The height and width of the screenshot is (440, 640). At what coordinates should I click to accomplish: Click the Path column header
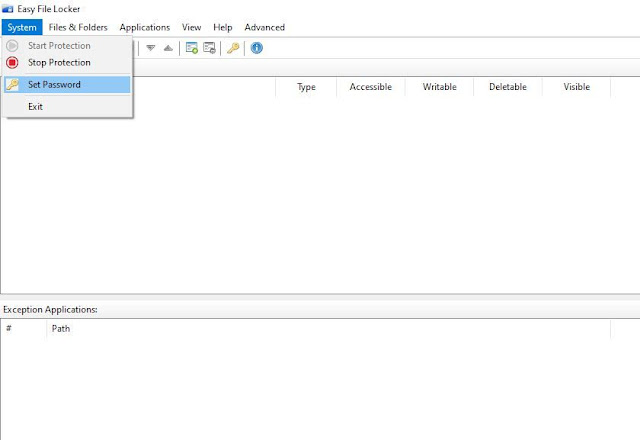(329, 329)
